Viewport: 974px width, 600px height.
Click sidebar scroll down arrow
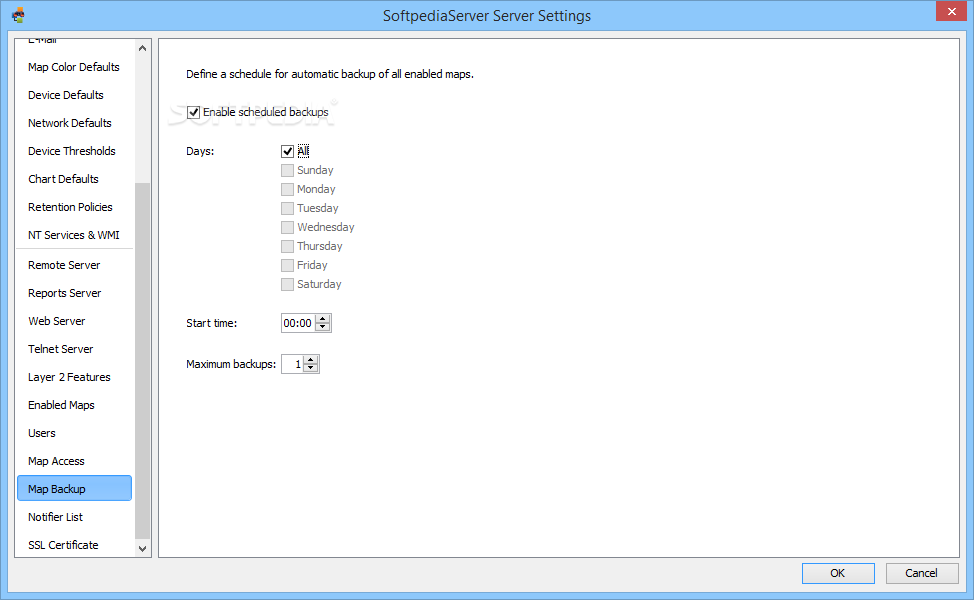click(142, 548)
